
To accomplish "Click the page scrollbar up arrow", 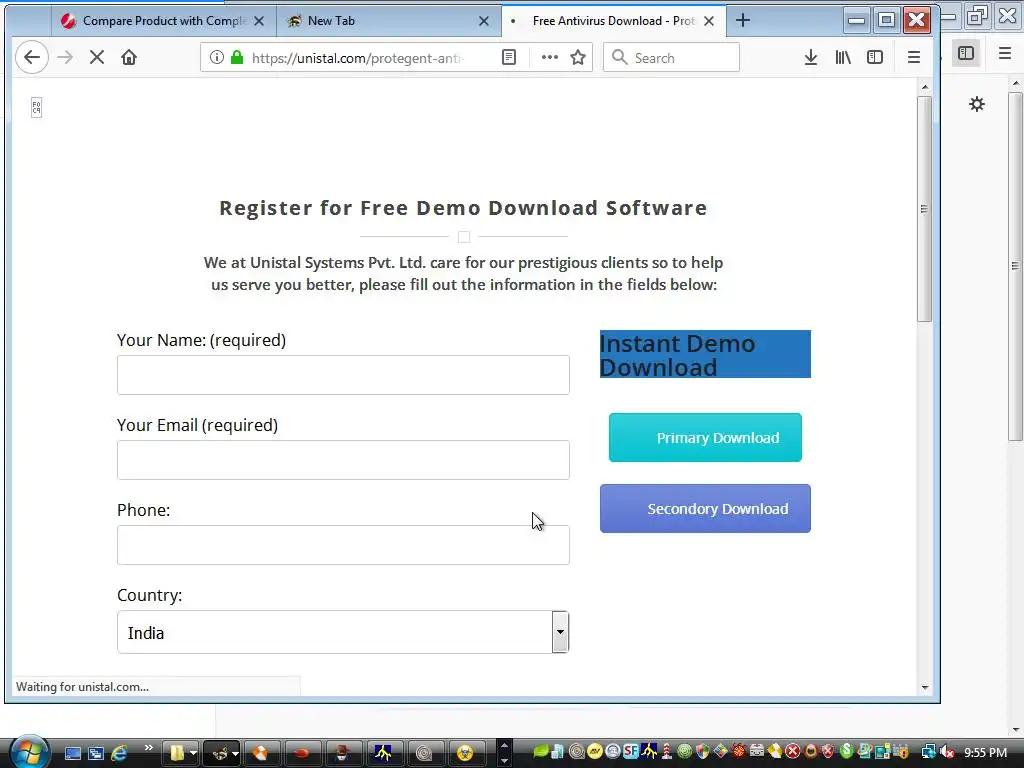I will tap(925, 87).
